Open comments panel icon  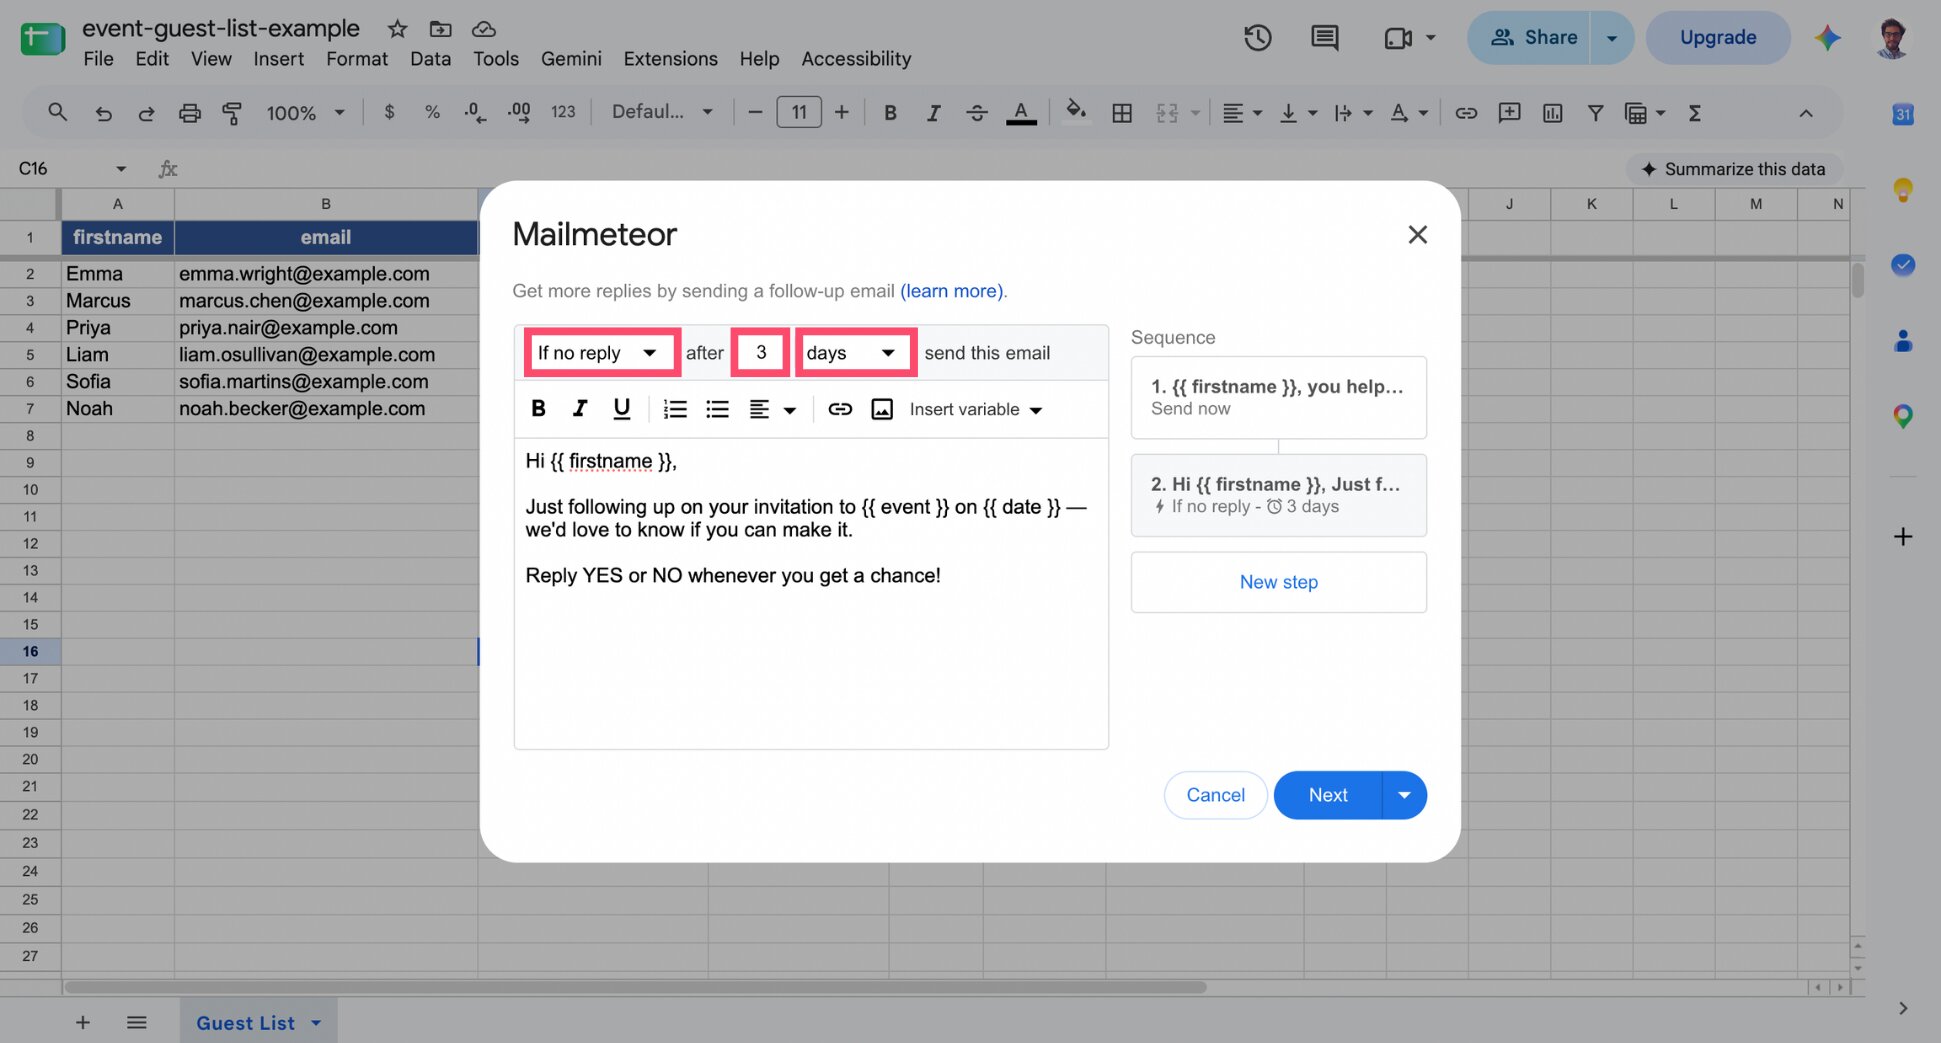tap(1325, 38)
